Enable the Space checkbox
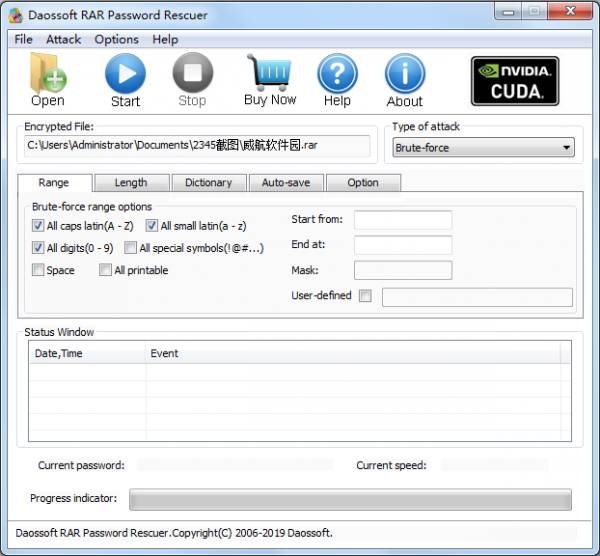Image resolution: width=600 pixels, height=556 pixels. [38, 270]
